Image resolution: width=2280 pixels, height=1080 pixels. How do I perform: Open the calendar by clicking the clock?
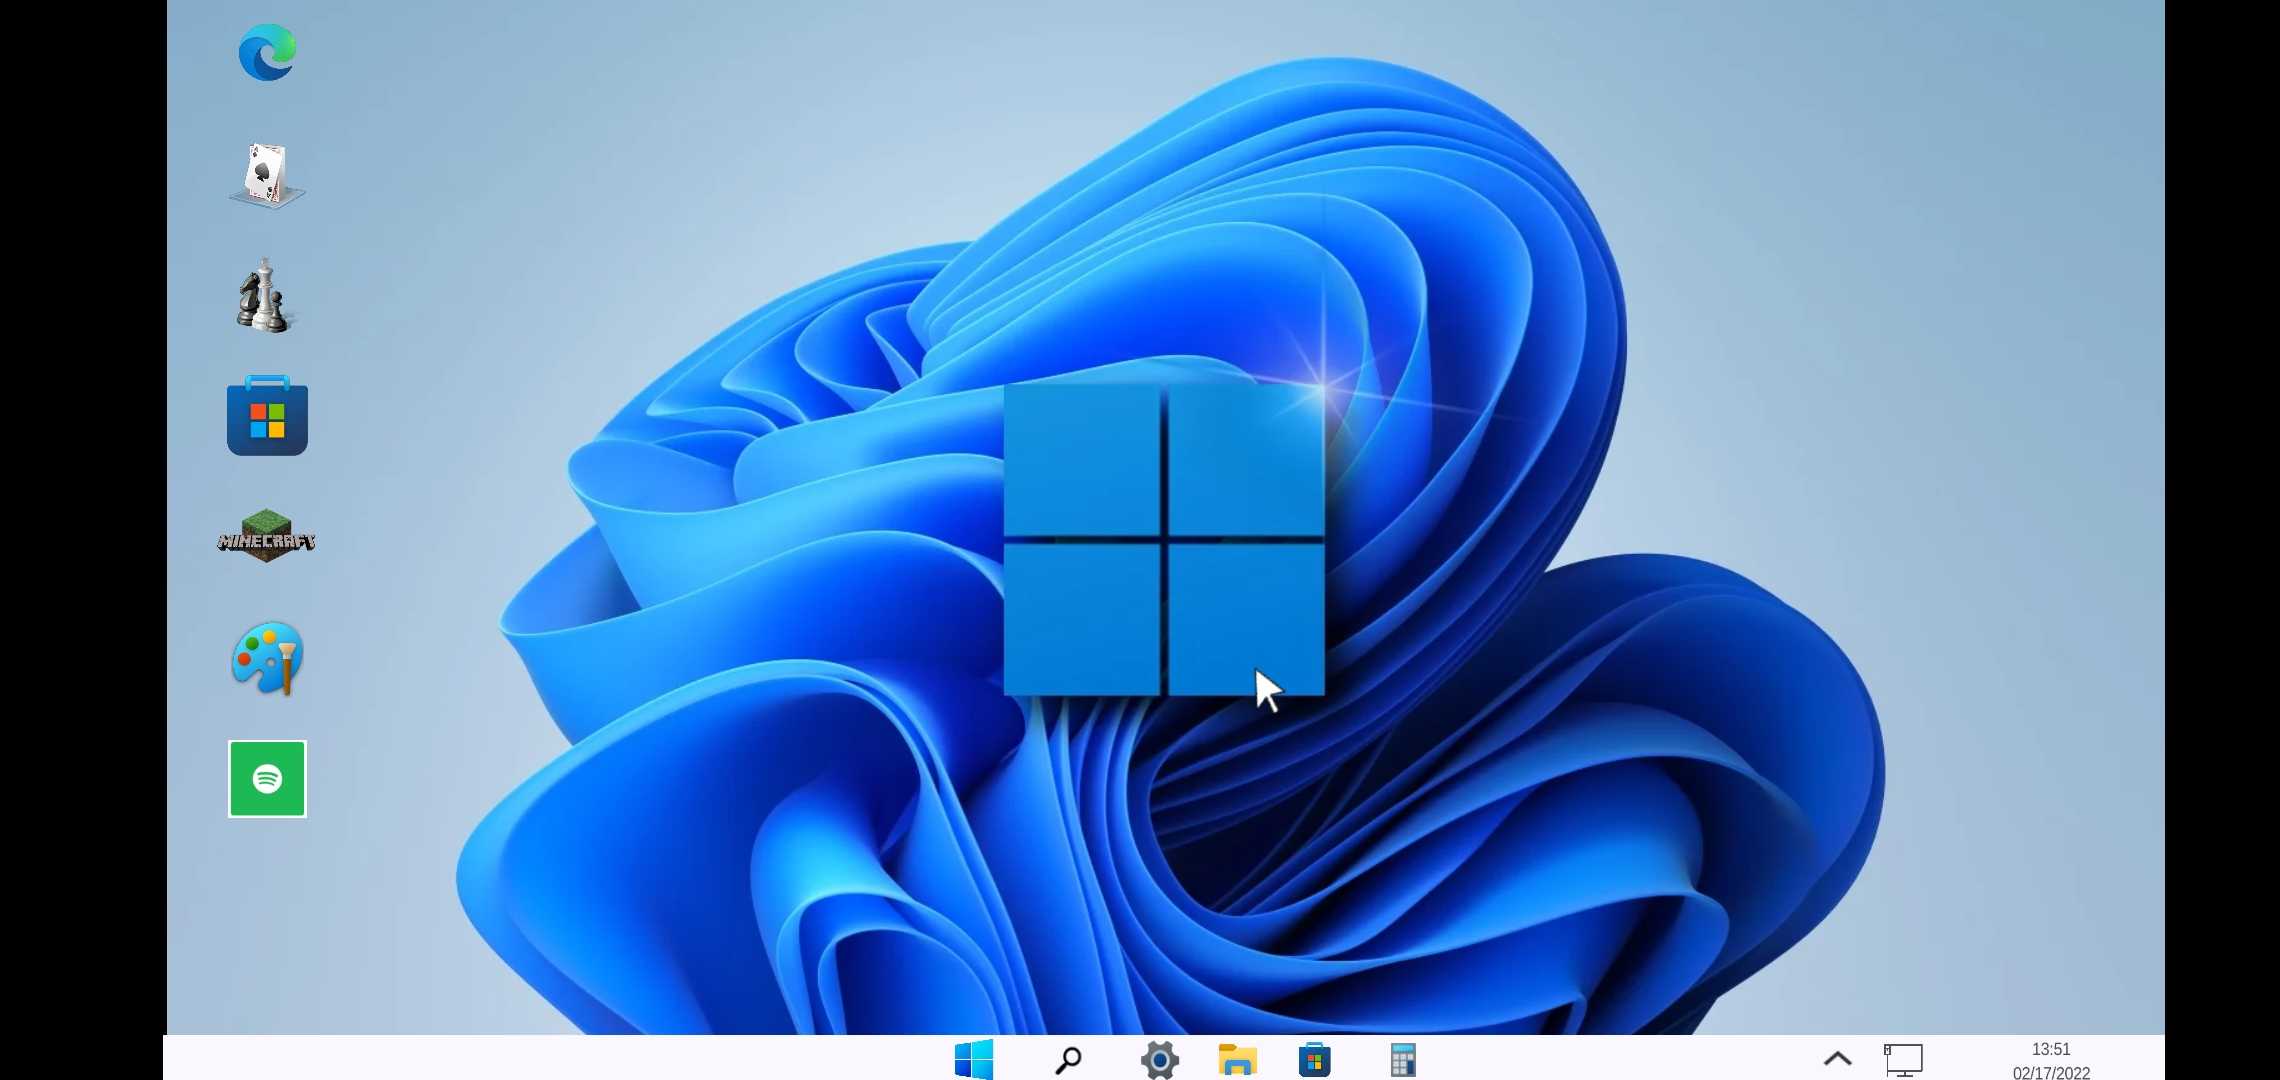click(x=2052, y=1050)
